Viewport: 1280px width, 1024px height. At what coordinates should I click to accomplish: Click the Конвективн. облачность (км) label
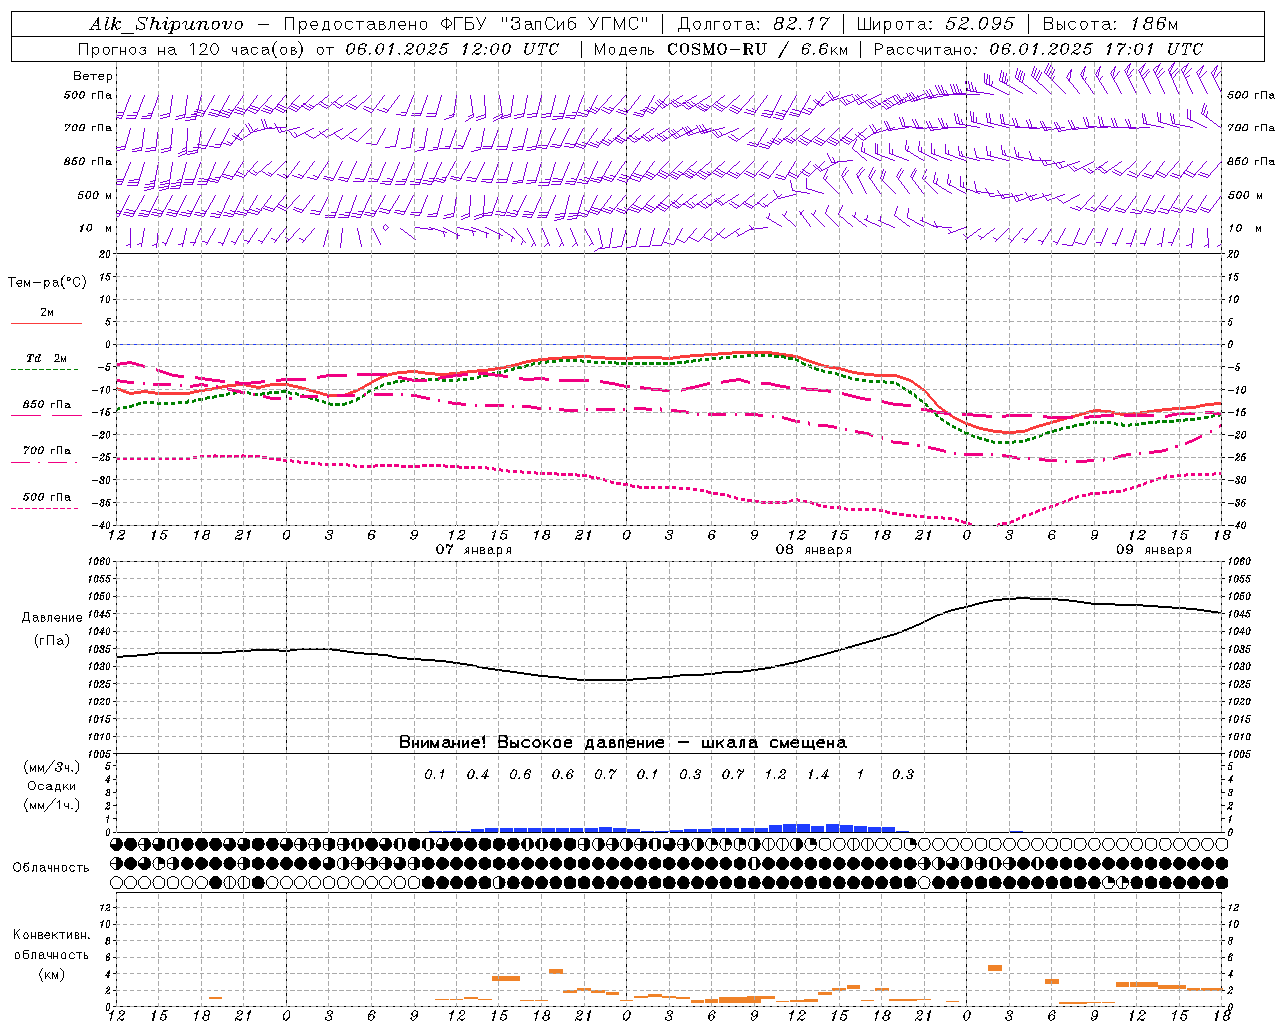click(51, 954)
